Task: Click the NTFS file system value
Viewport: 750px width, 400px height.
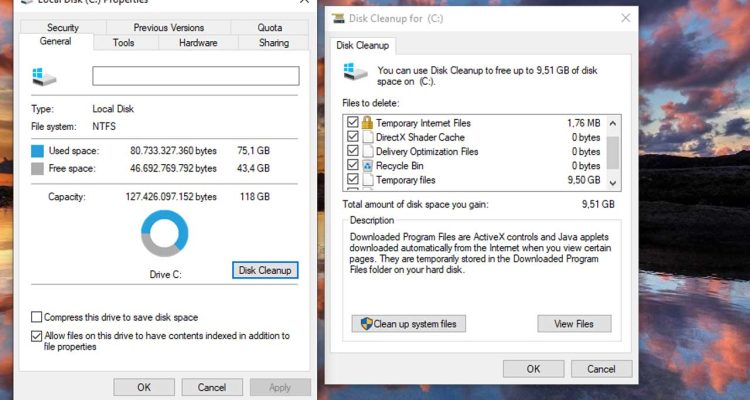Action: point(104,127)
